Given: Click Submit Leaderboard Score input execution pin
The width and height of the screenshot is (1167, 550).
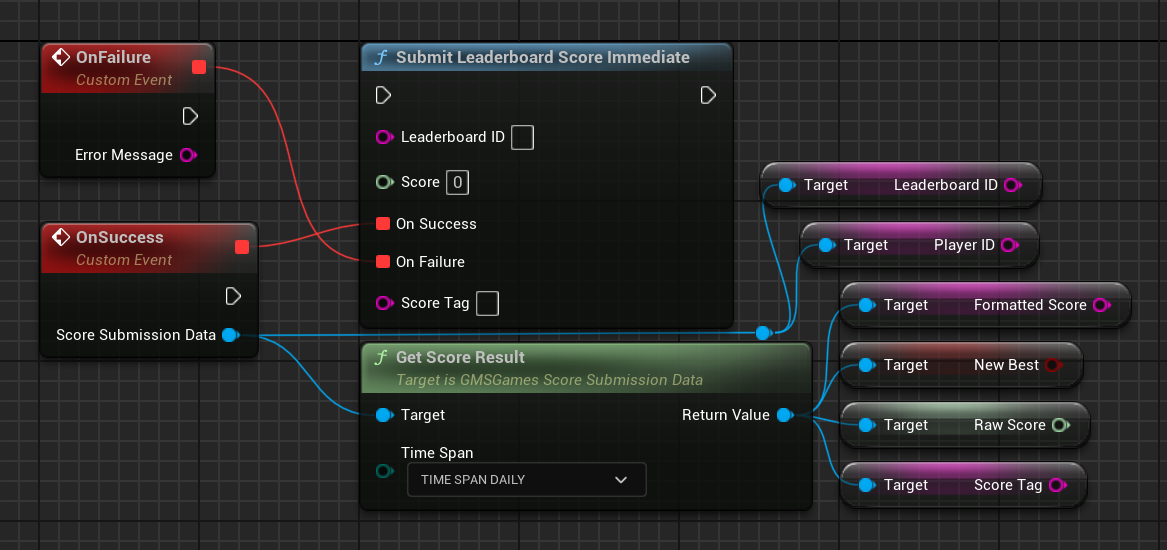Looking at the screenshot, I should (x=383, y=95).
